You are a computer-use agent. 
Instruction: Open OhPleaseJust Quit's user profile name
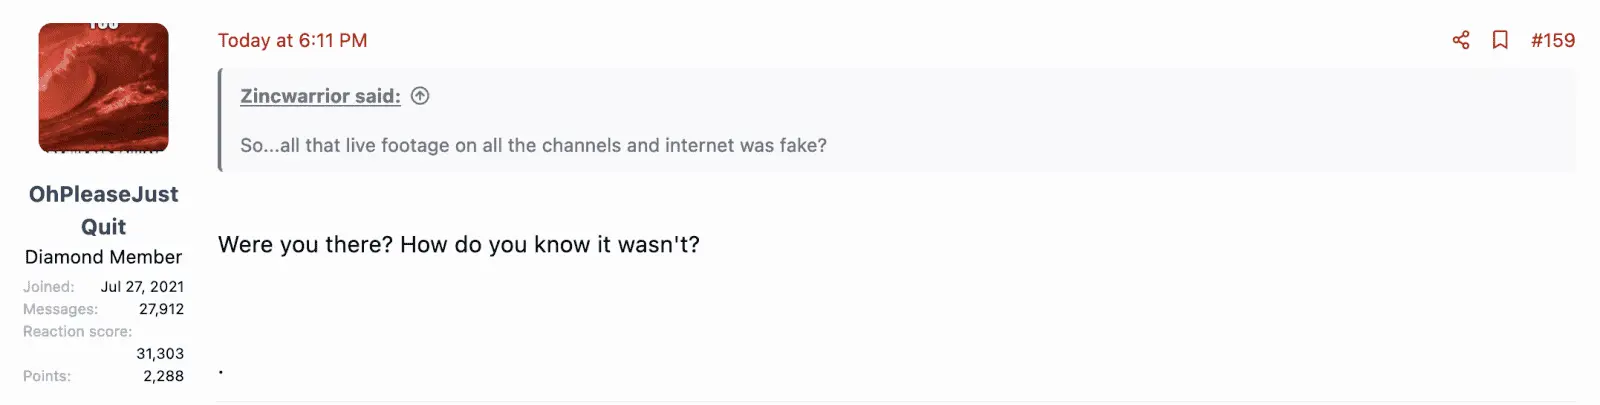[x=104, y=210]
